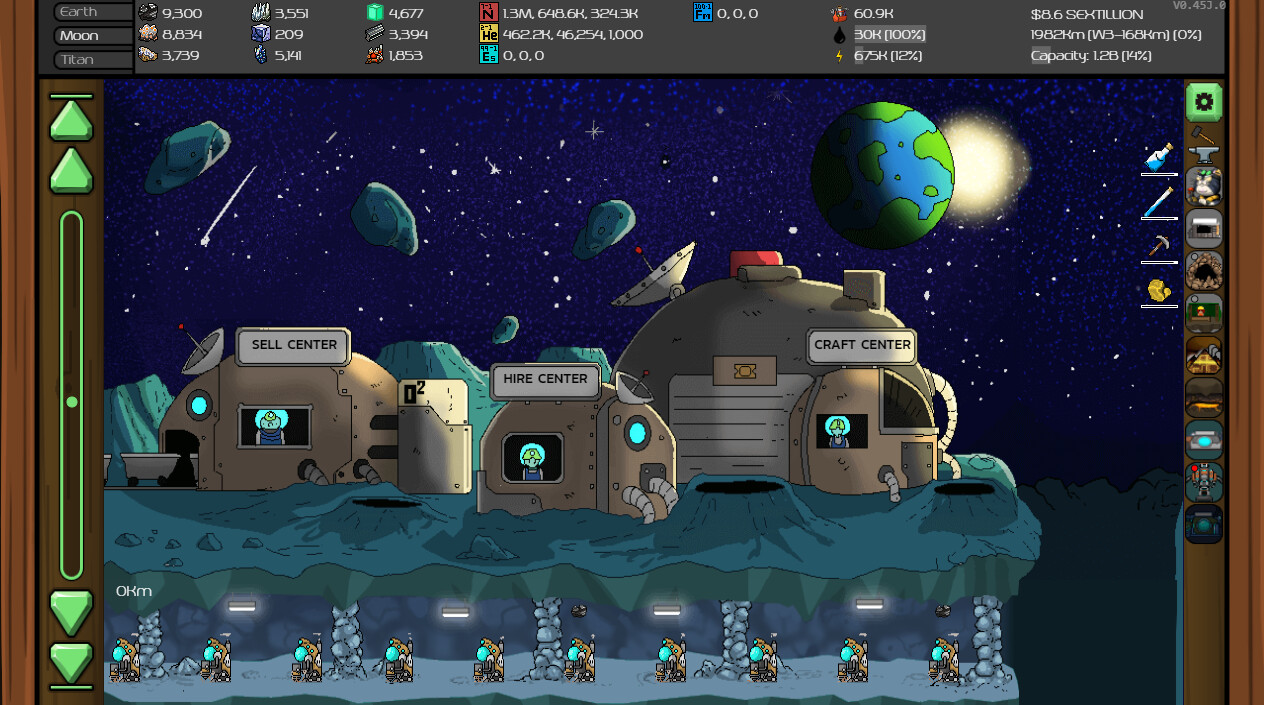Click the green depth elevator slider

click(x=70, y=403)
